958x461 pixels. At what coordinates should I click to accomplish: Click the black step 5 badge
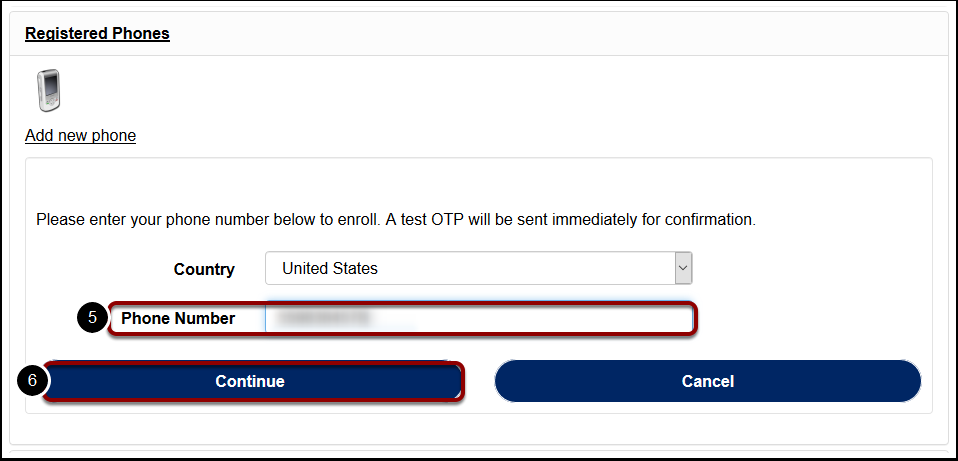click(93, 318)
